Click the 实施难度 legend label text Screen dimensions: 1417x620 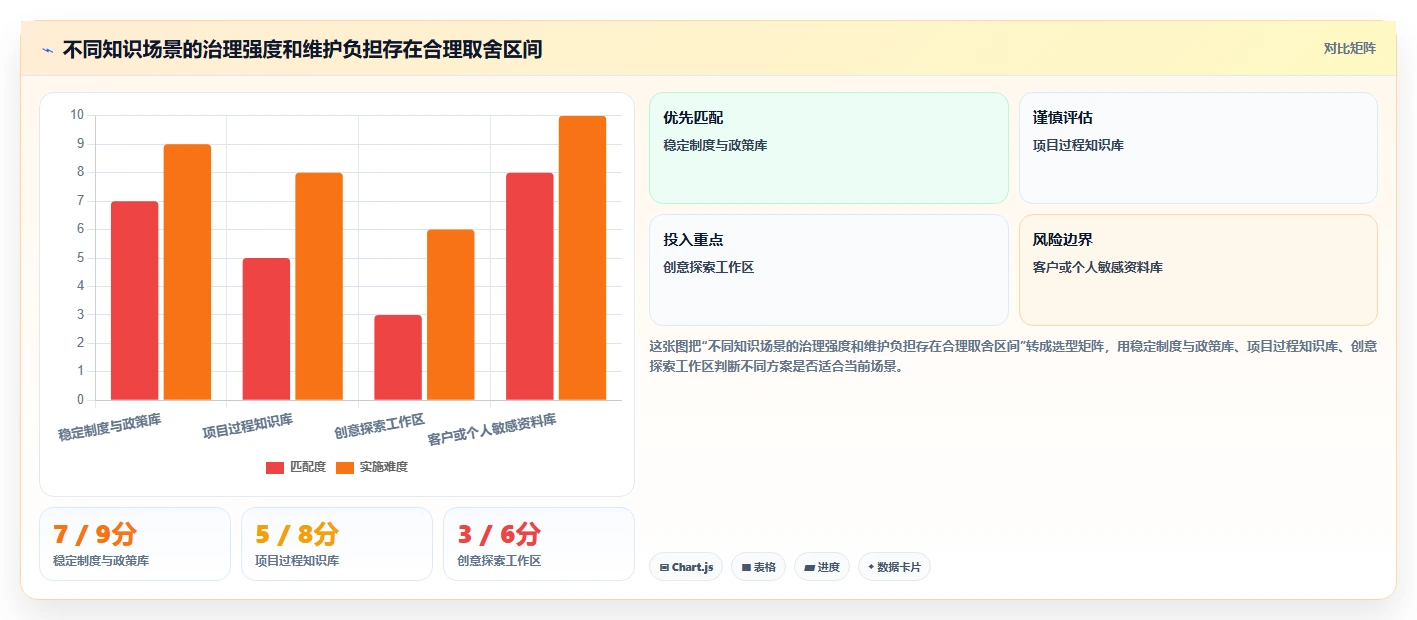pos(384,467)
